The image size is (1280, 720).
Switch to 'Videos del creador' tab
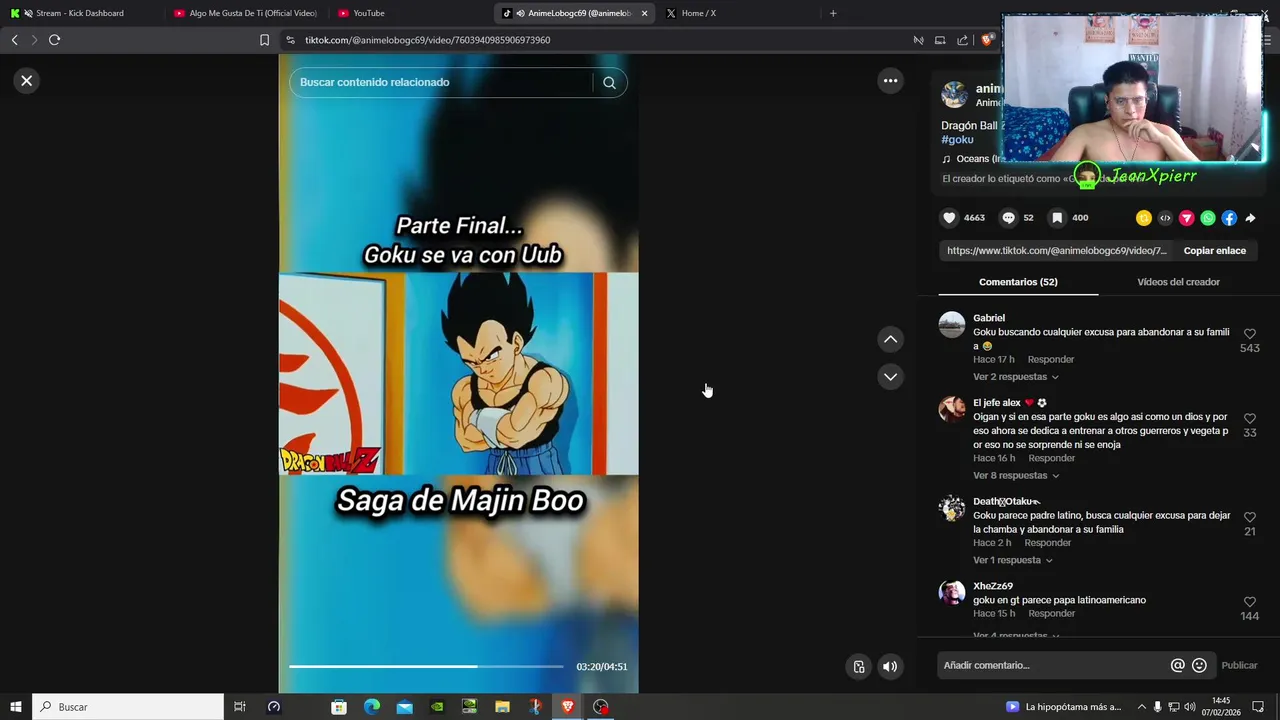click(x=1178, y=282)
